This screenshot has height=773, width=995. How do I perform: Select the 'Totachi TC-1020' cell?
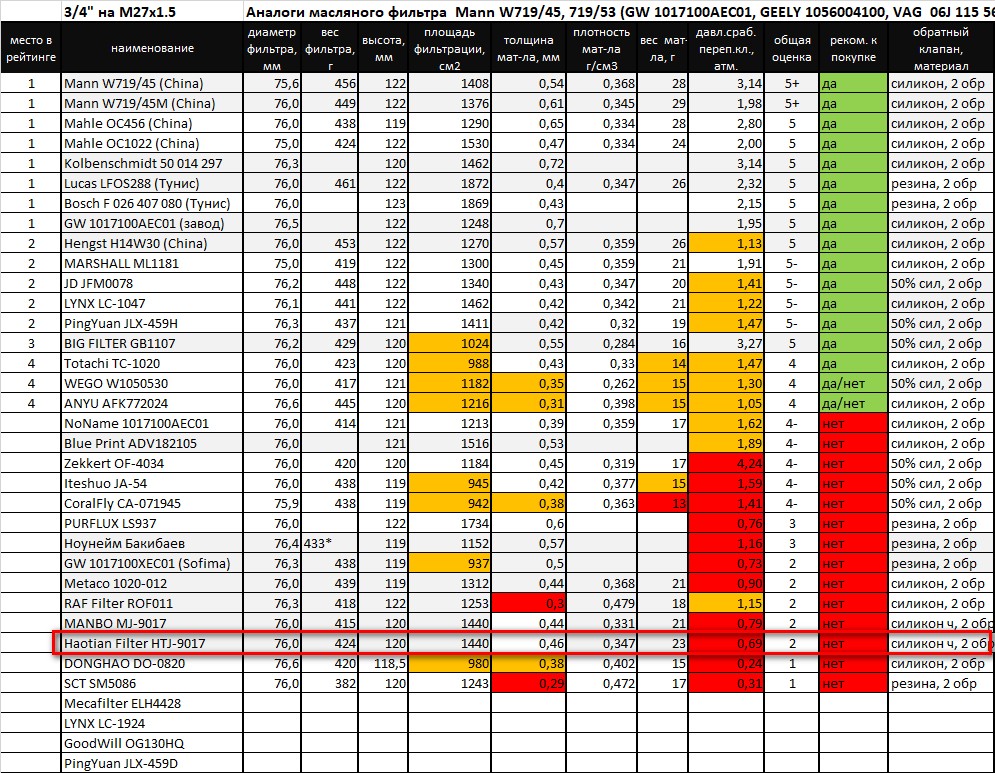152,363
